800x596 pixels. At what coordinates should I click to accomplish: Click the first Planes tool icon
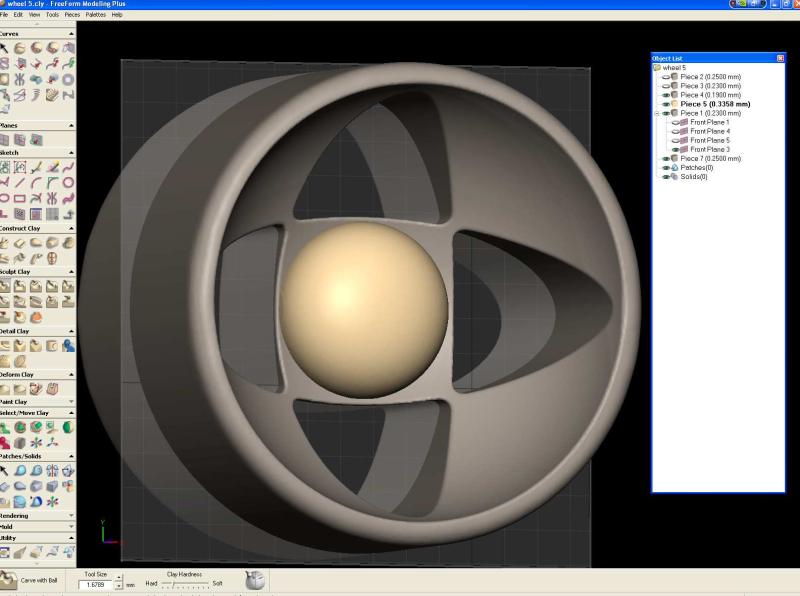[6, 140]
